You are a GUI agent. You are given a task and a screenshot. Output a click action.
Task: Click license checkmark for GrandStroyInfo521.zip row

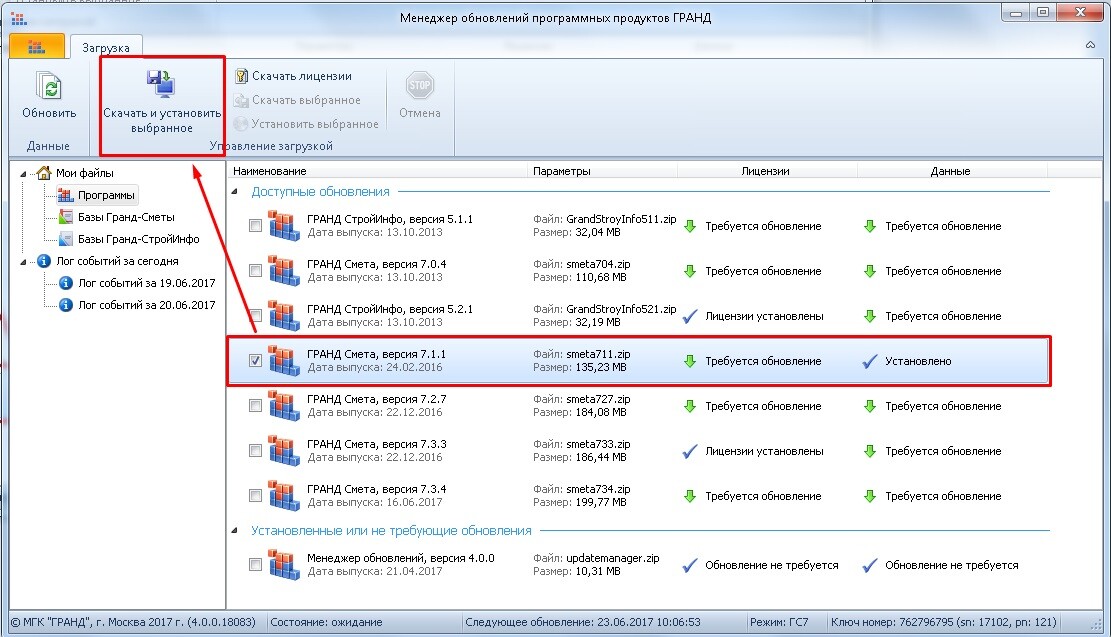click(x=689, y=316)
